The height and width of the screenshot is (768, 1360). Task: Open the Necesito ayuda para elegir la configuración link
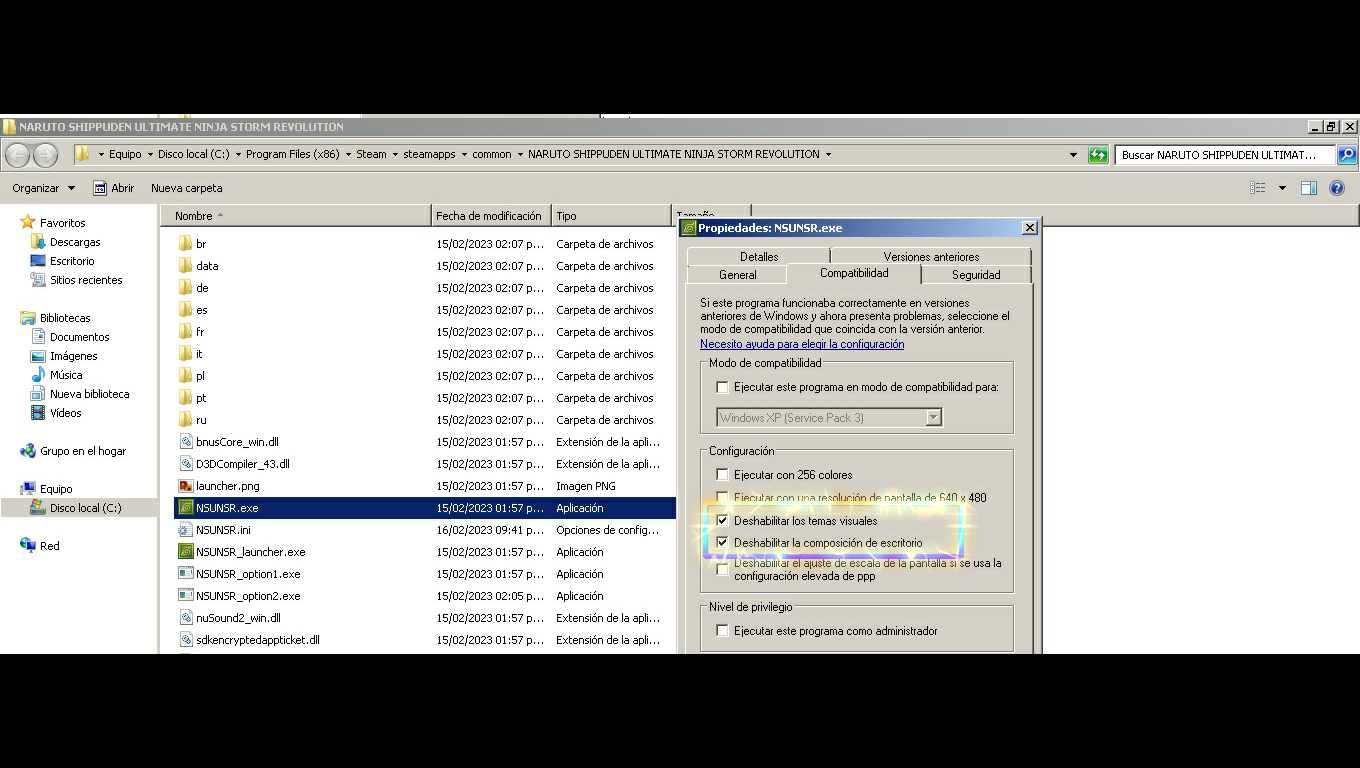tap(802, 344)
